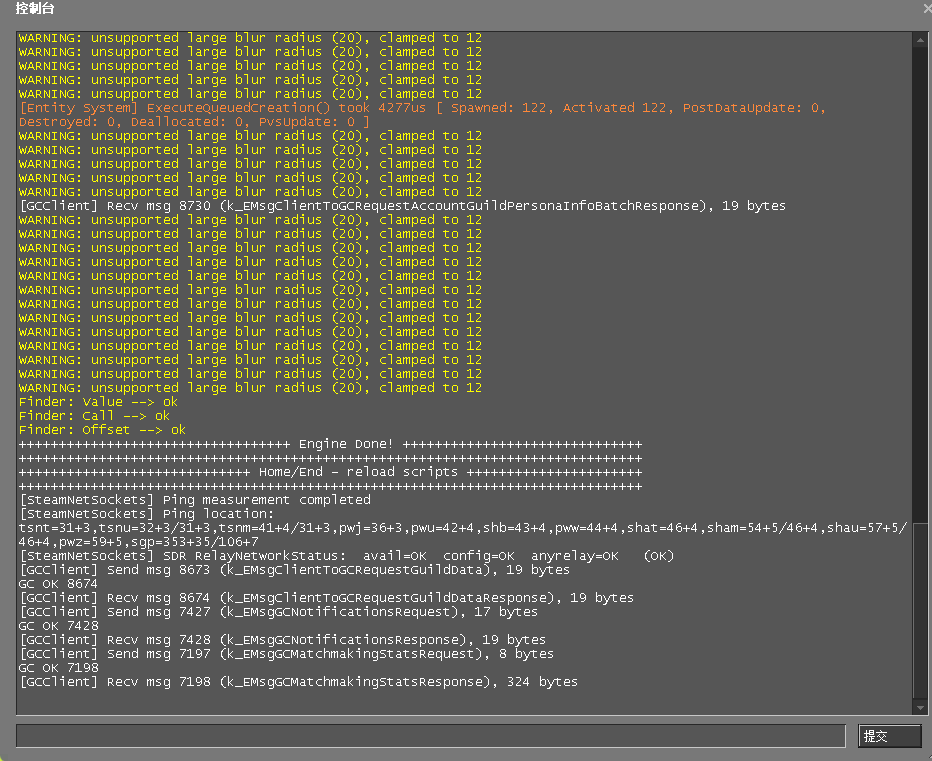Click the 'Finder: Value --> ok' line
This screenshot has height=761, width=932.
(98, 402)
